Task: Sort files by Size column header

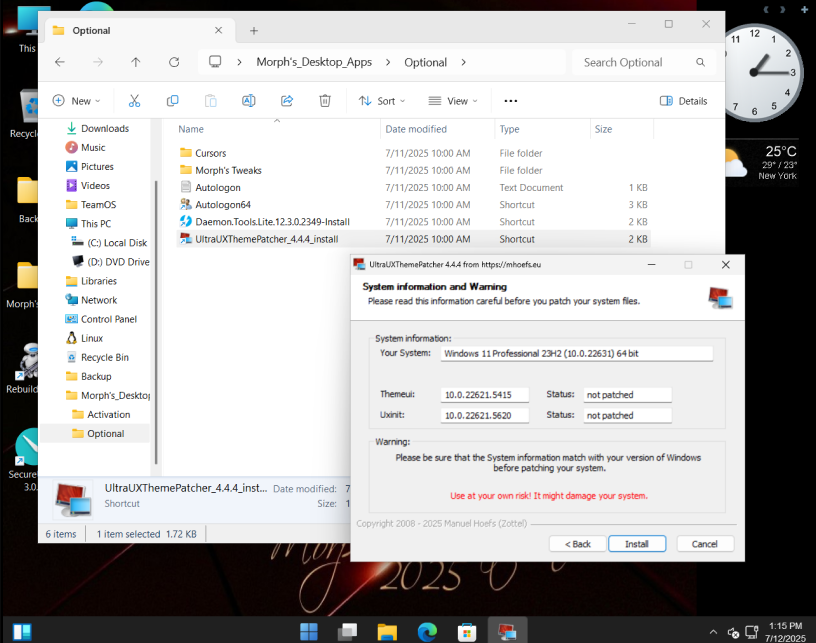Action: 603,129
